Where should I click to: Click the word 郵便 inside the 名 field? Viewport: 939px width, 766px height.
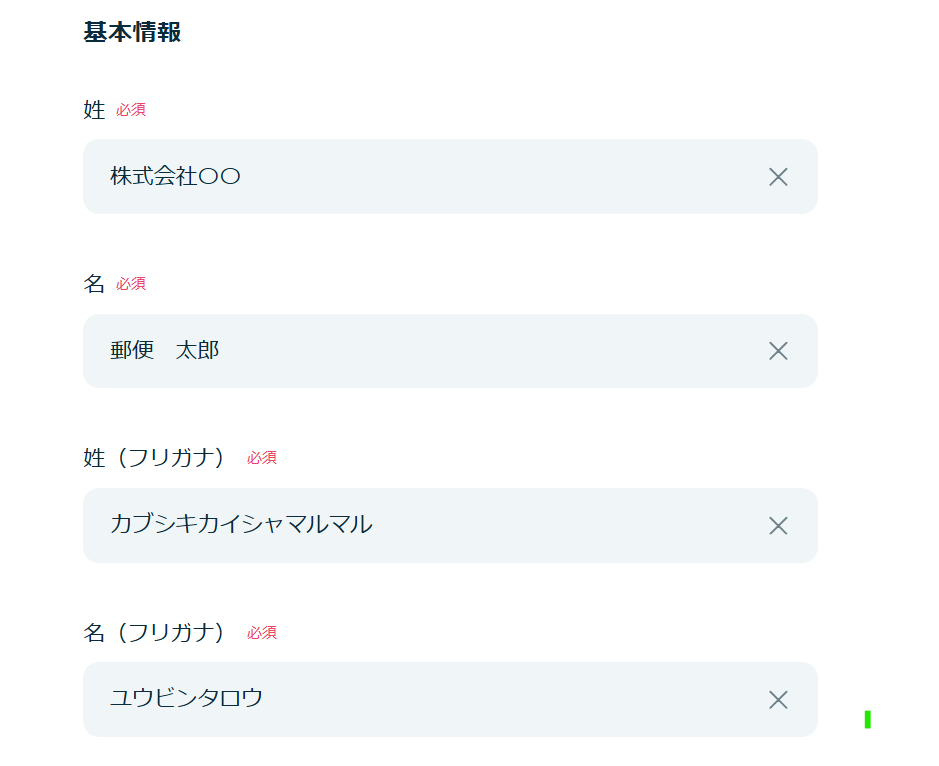(x=132, y=350)
